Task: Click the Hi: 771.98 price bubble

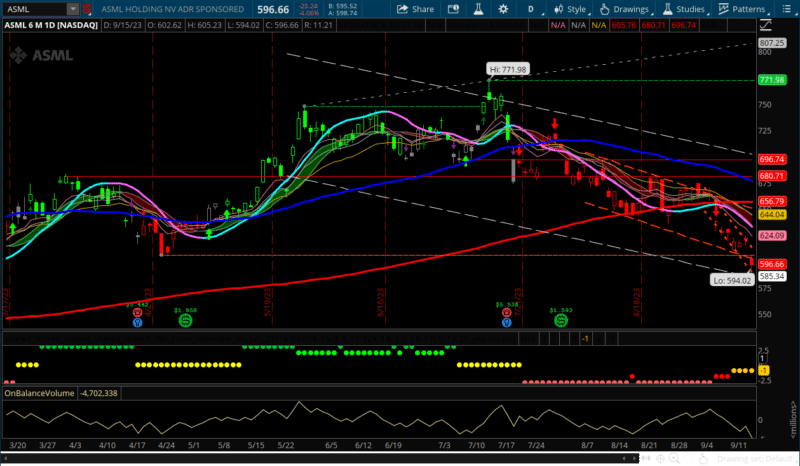Action: 508,69
